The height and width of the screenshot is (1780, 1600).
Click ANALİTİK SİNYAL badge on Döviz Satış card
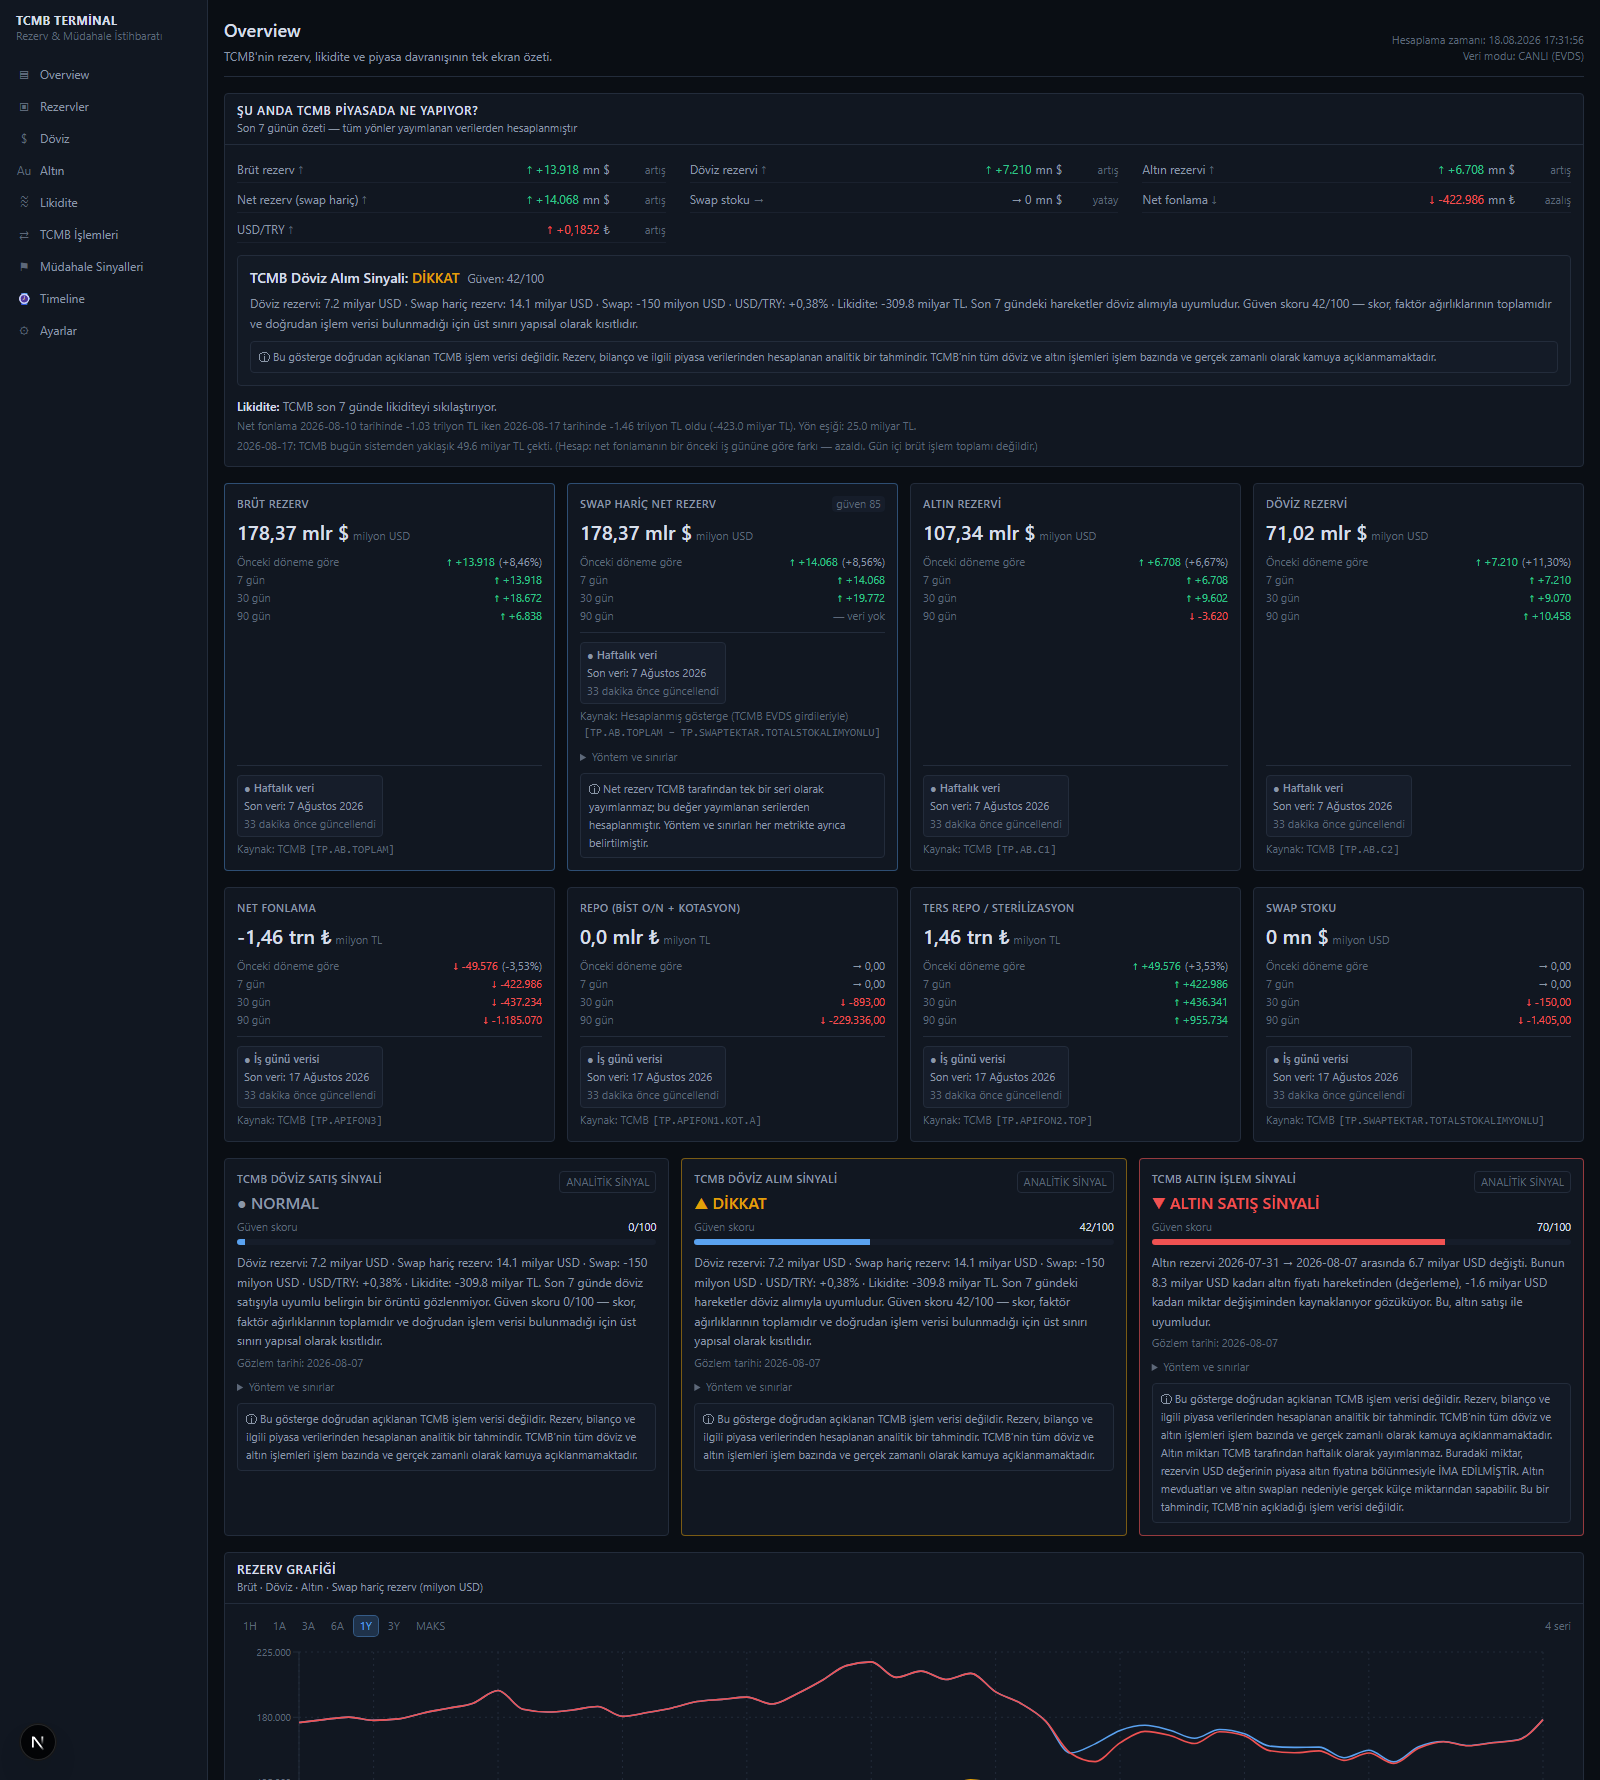(x=607, y=1182)
